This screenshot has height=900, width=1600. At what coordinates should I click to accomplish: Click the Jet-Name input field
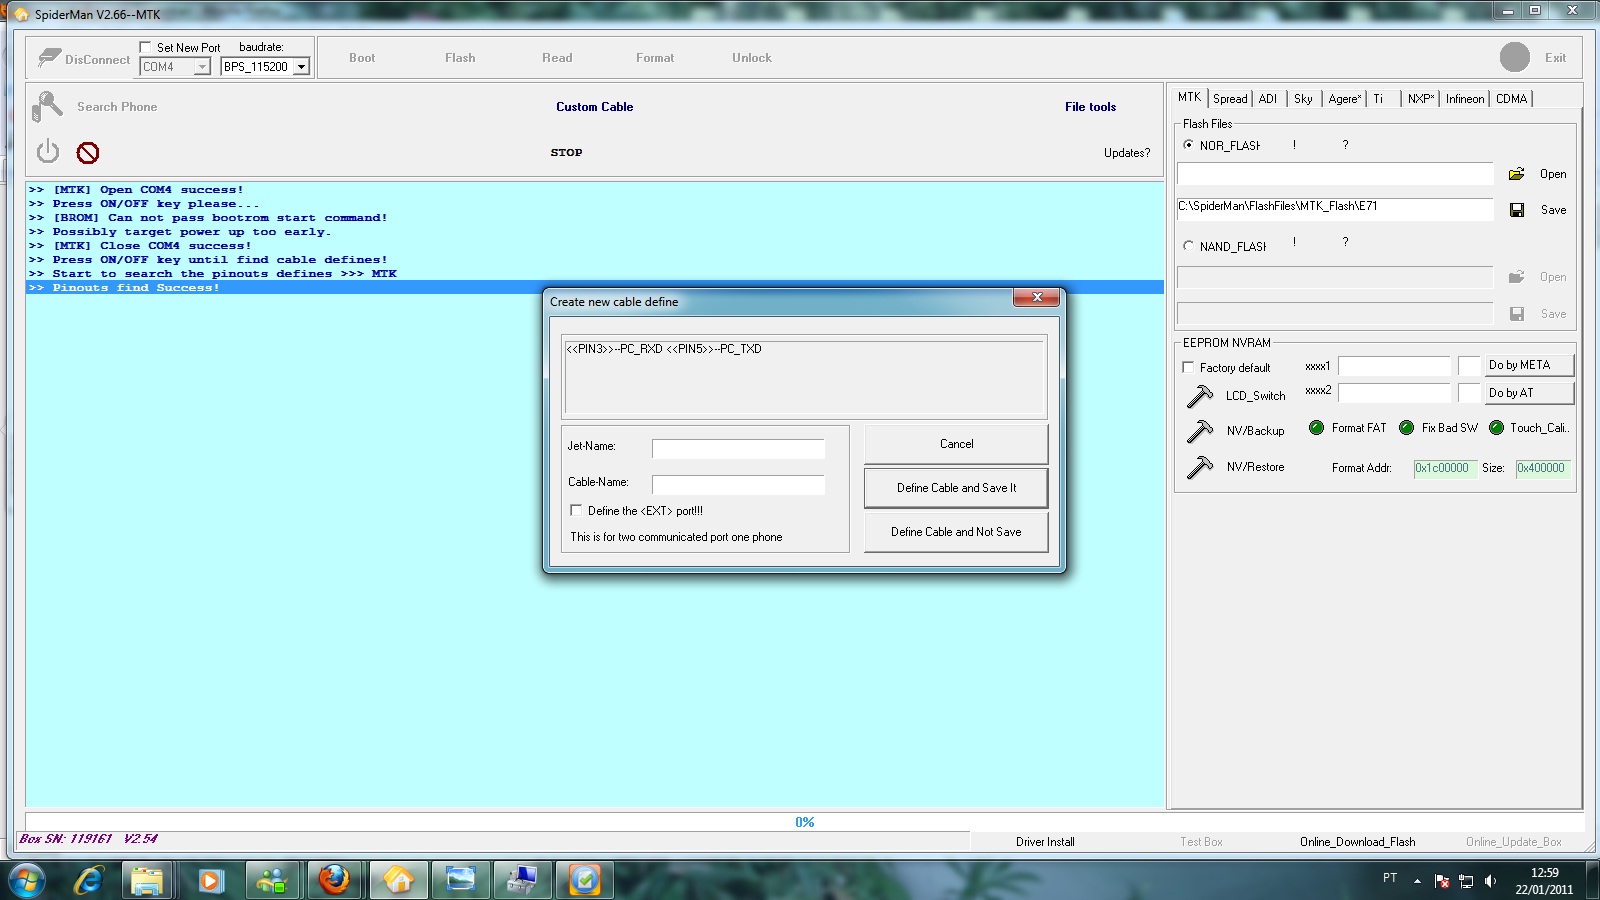(x=738, y=449)
